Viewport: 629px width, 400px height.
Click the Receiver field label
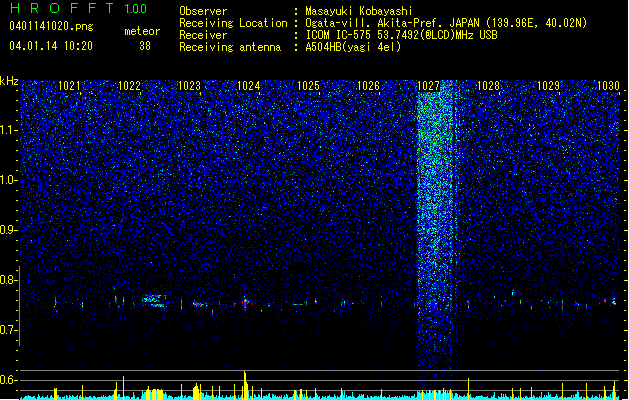coord(203,35)
